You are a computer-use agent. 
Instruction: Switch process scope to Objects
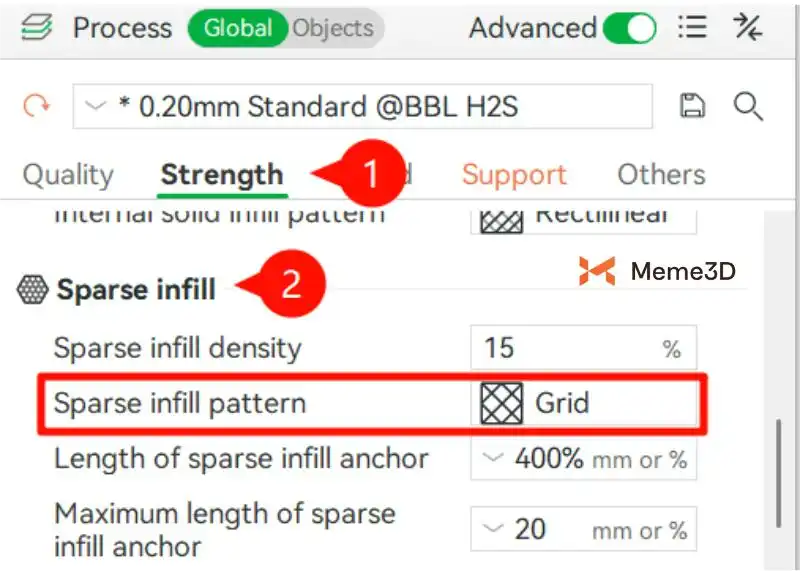333,28
